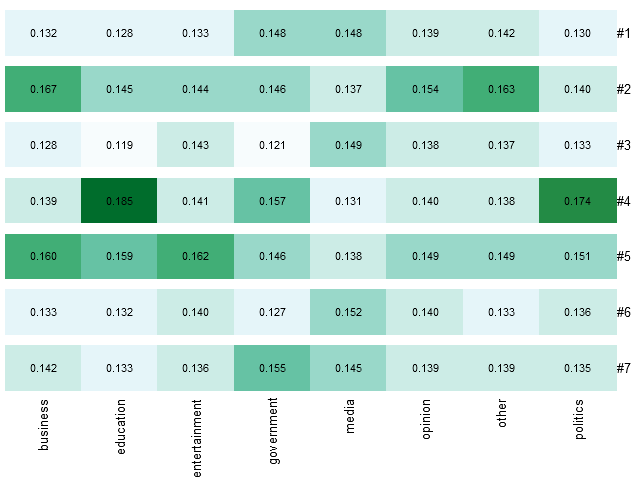The height and width of the screenshot is (480, 640).
Task: Click the "business" x-axis label
Action: (44, 424)
